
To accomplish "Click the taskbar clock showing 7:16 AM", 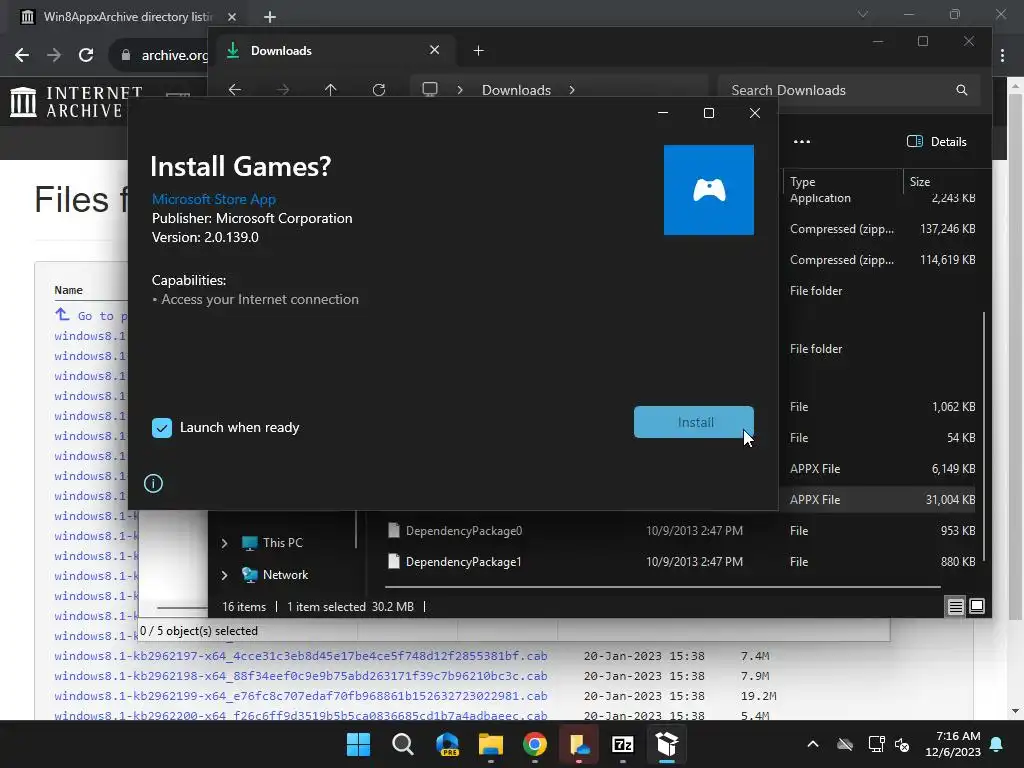I will click(953, 744).
